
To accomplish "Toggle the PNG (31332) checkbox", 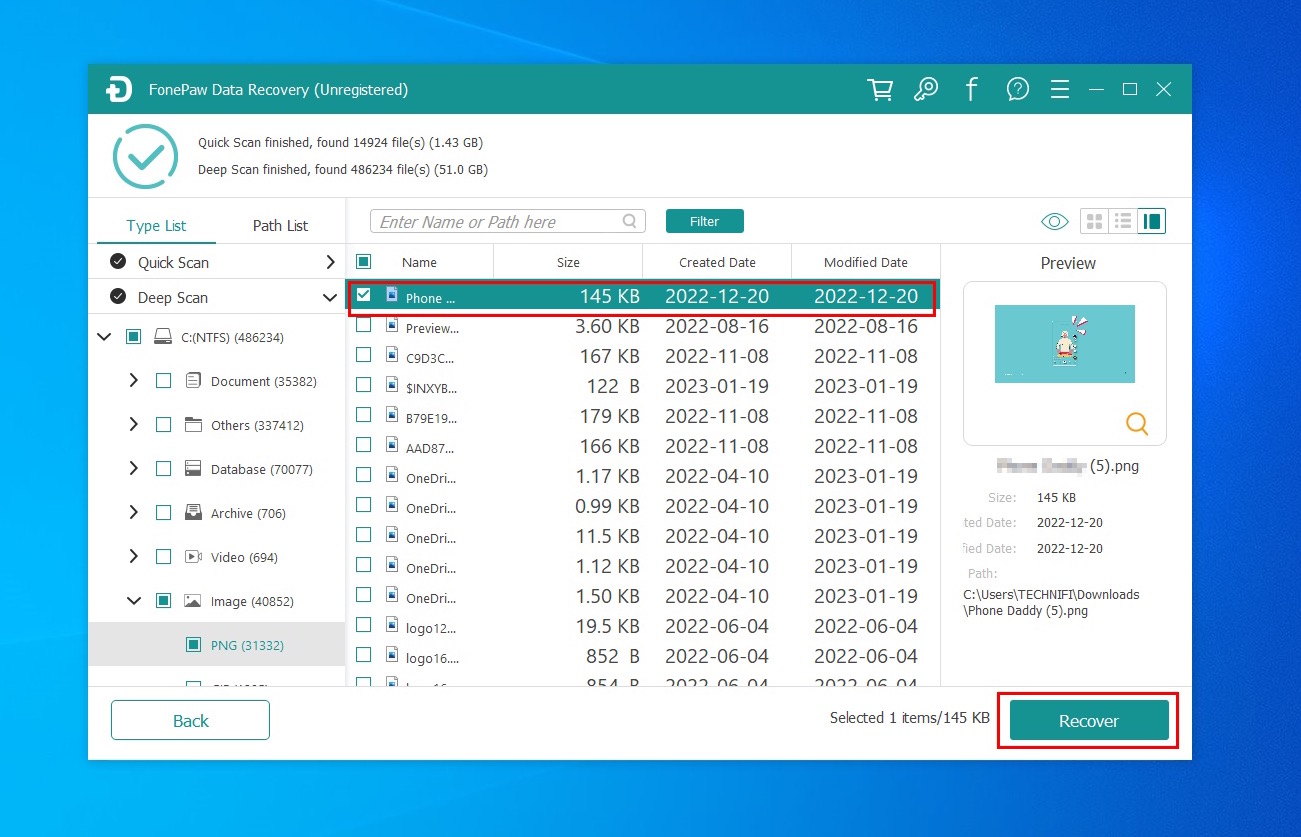I will click(x=193, y=645).
